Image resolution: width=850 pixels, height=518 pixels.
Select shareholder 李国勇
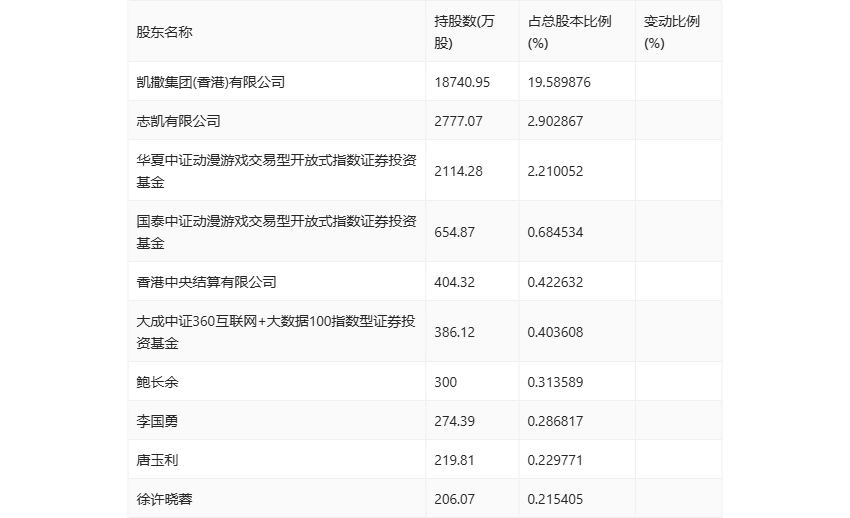pos(157,421)
